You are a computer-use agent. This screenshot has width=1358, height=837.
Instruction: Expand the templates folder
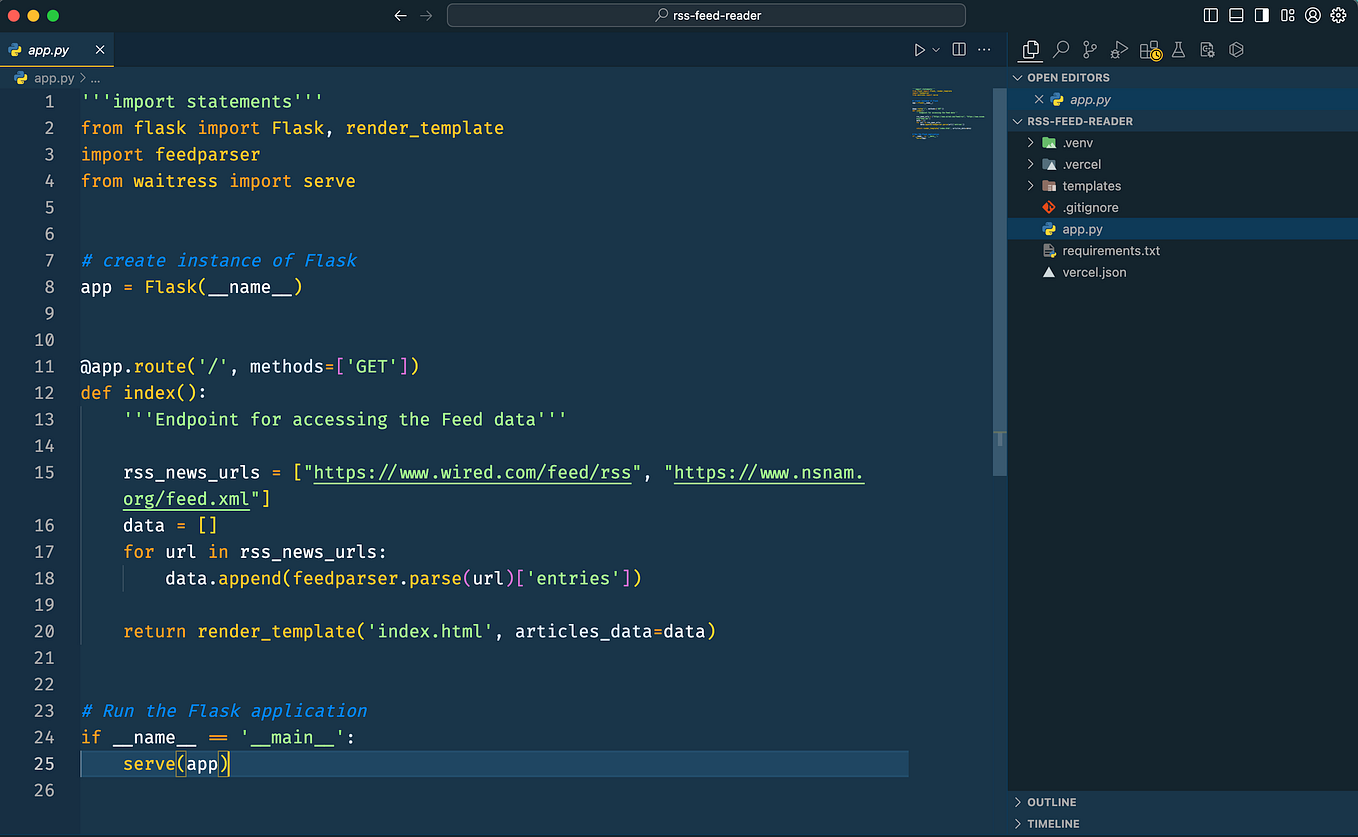1031,185
